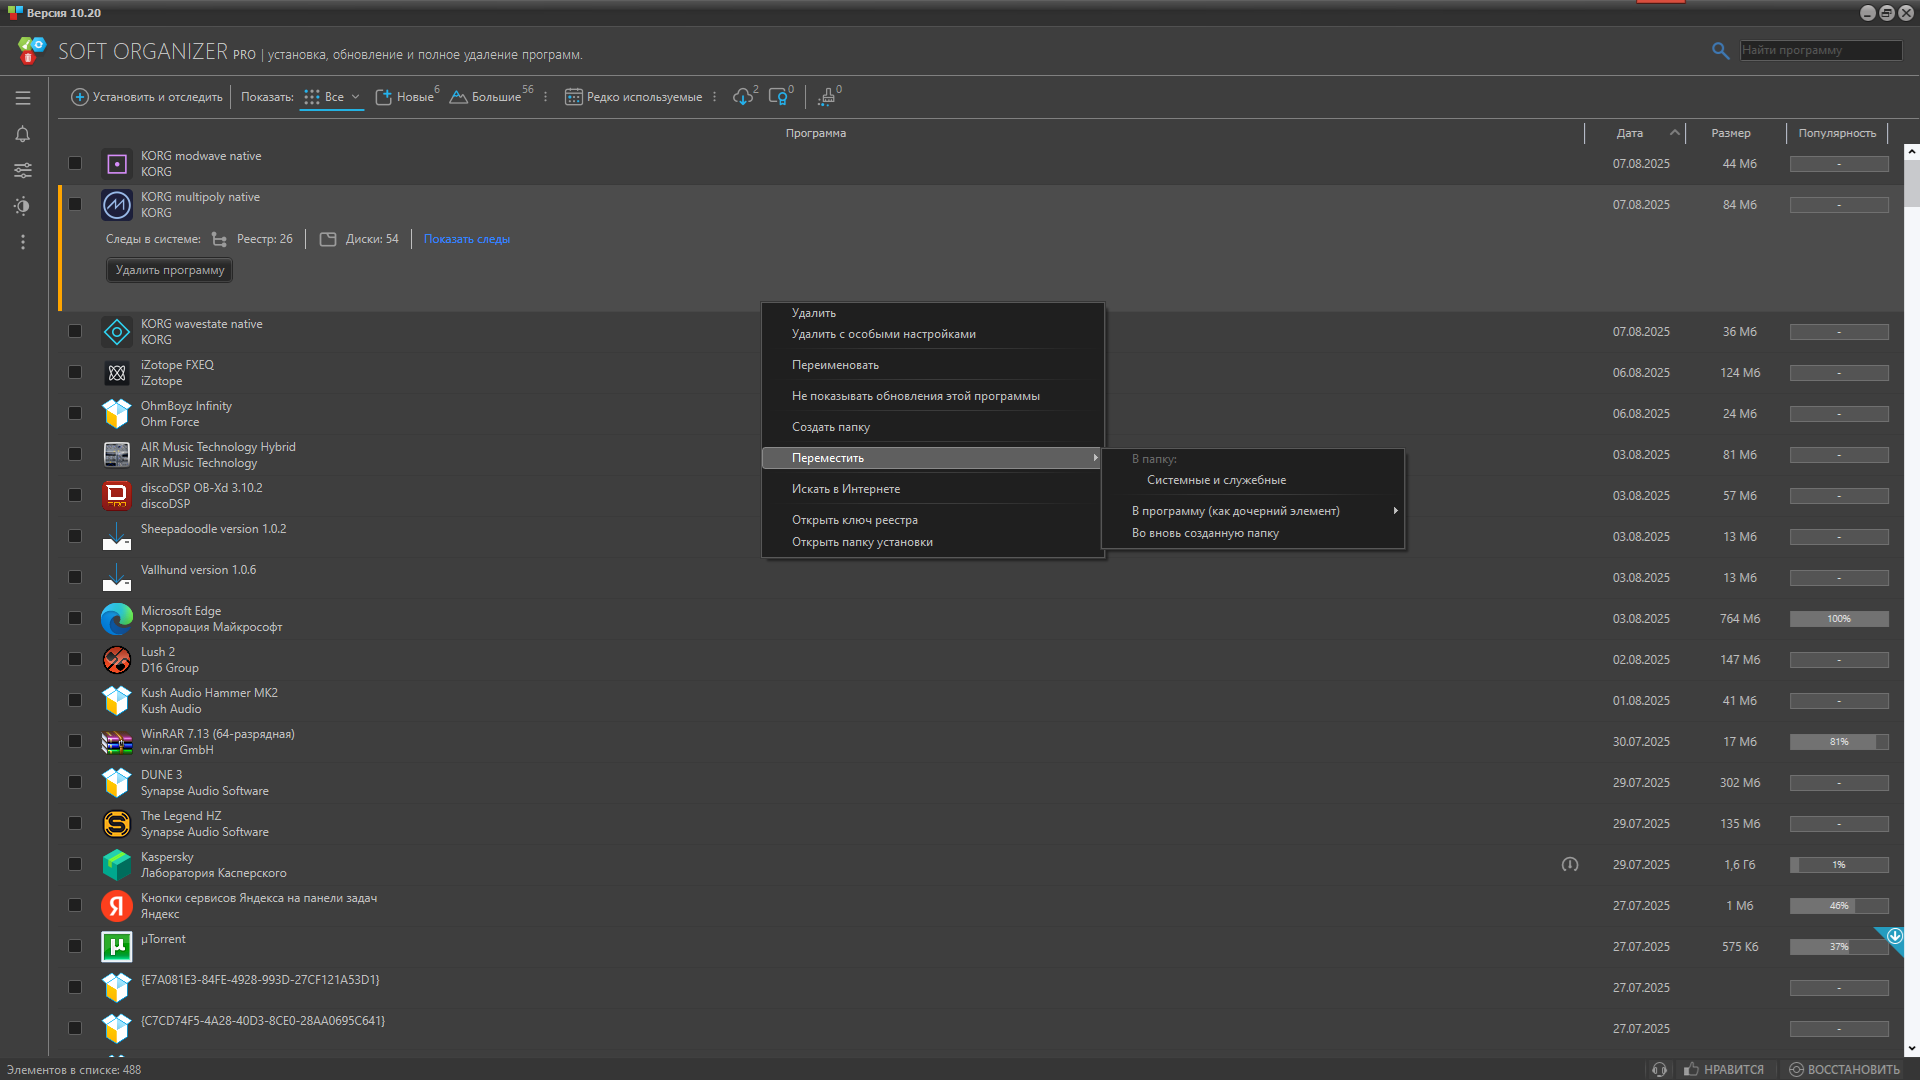The image size is (1920, 1080).
Task: Open settings sliders icon in the sidebar
Action: tap(23, 170)
